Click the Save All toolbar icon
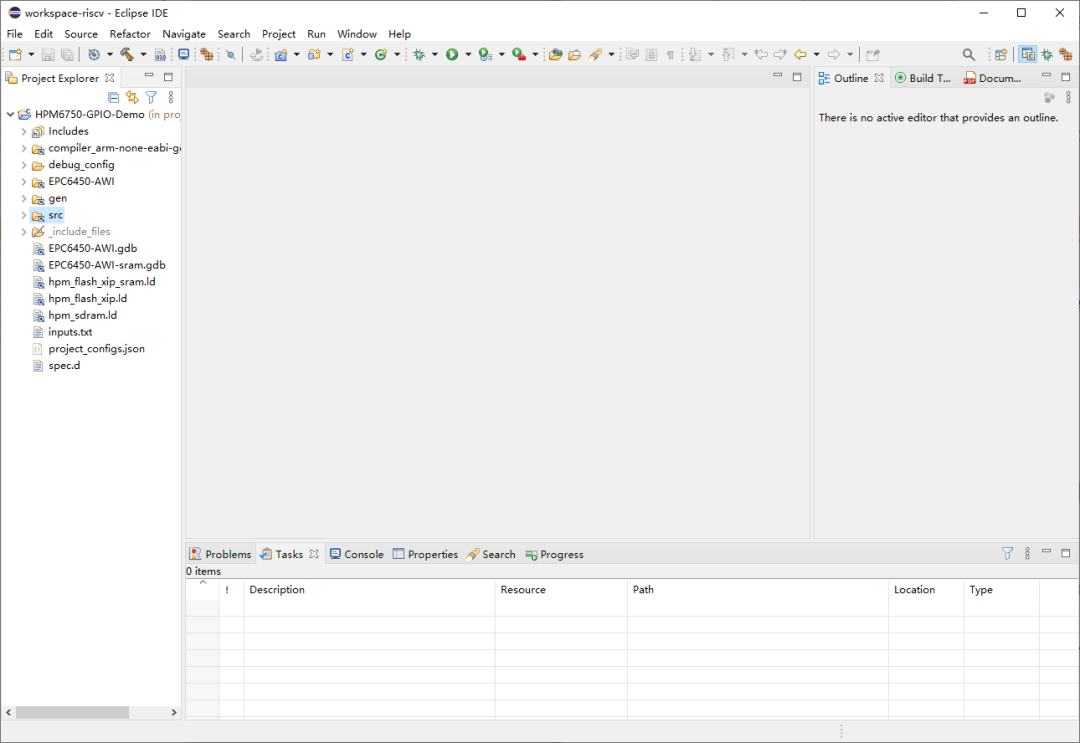 pos(68,54)
